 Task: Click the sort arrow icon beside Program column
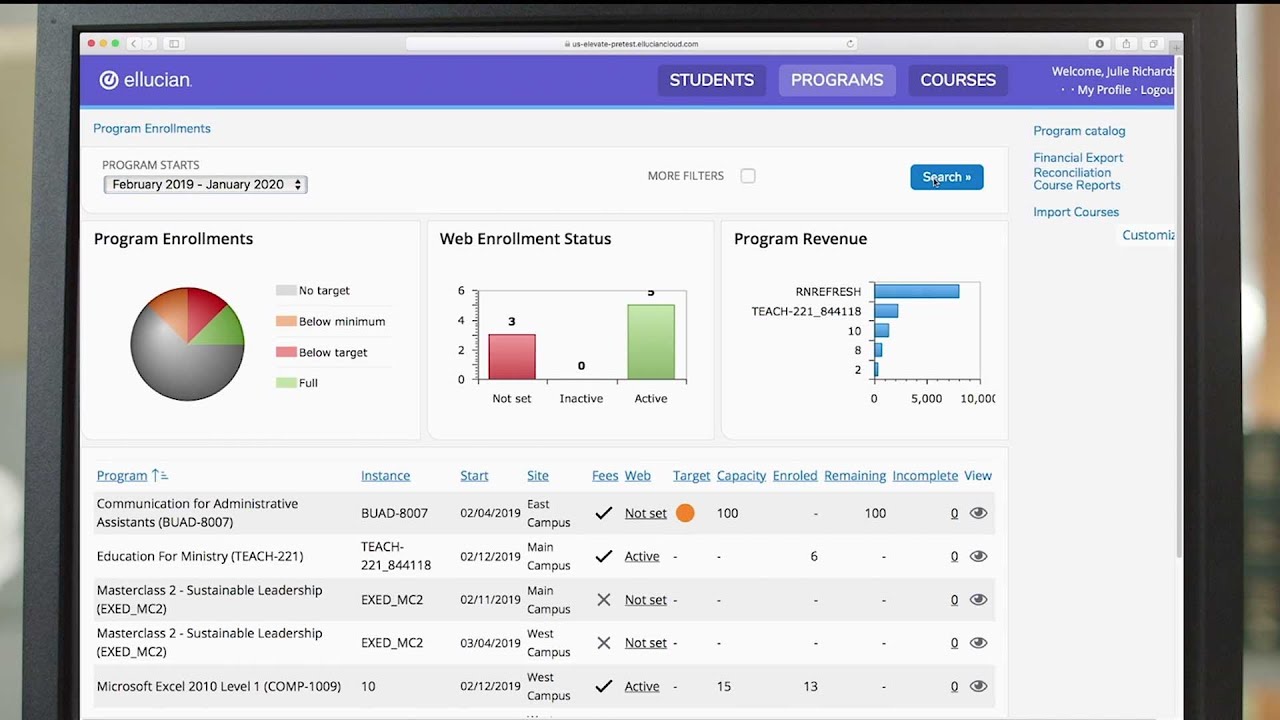pyautogui.click(x=160, y=476)
